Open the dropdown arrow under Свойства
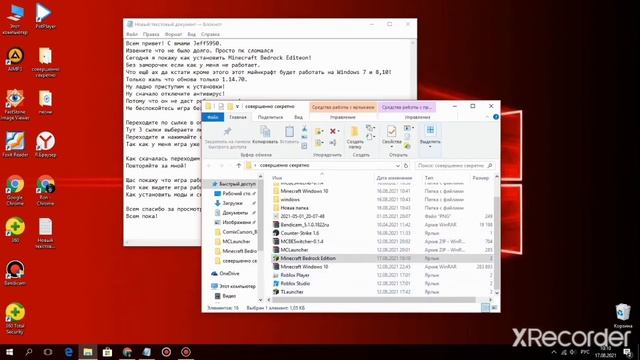 click(x=391, y=147)
